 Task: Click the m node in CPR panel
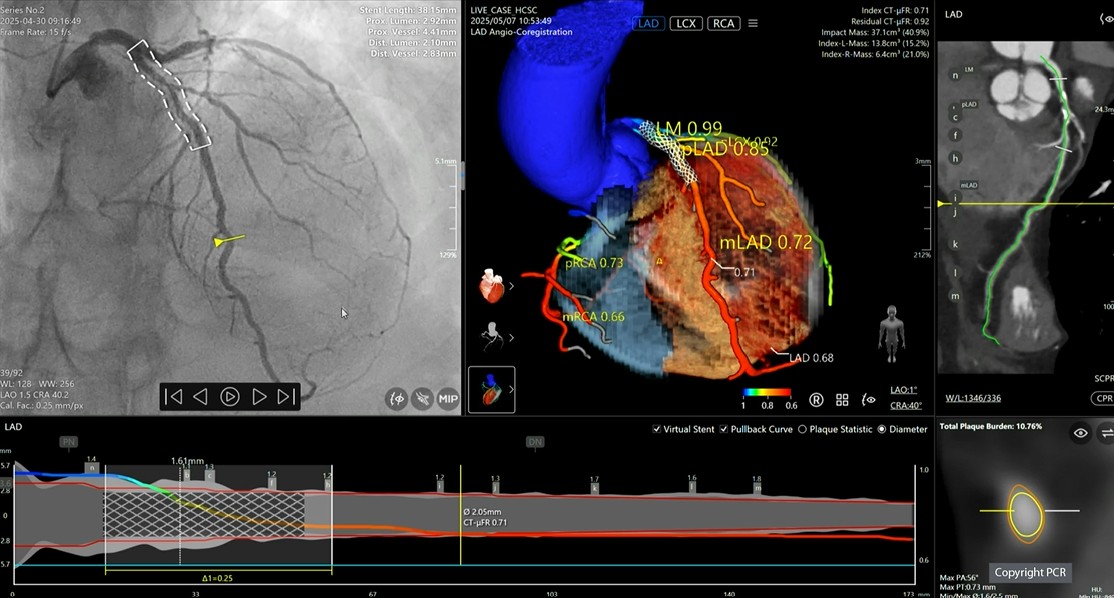tap(955, 296)
